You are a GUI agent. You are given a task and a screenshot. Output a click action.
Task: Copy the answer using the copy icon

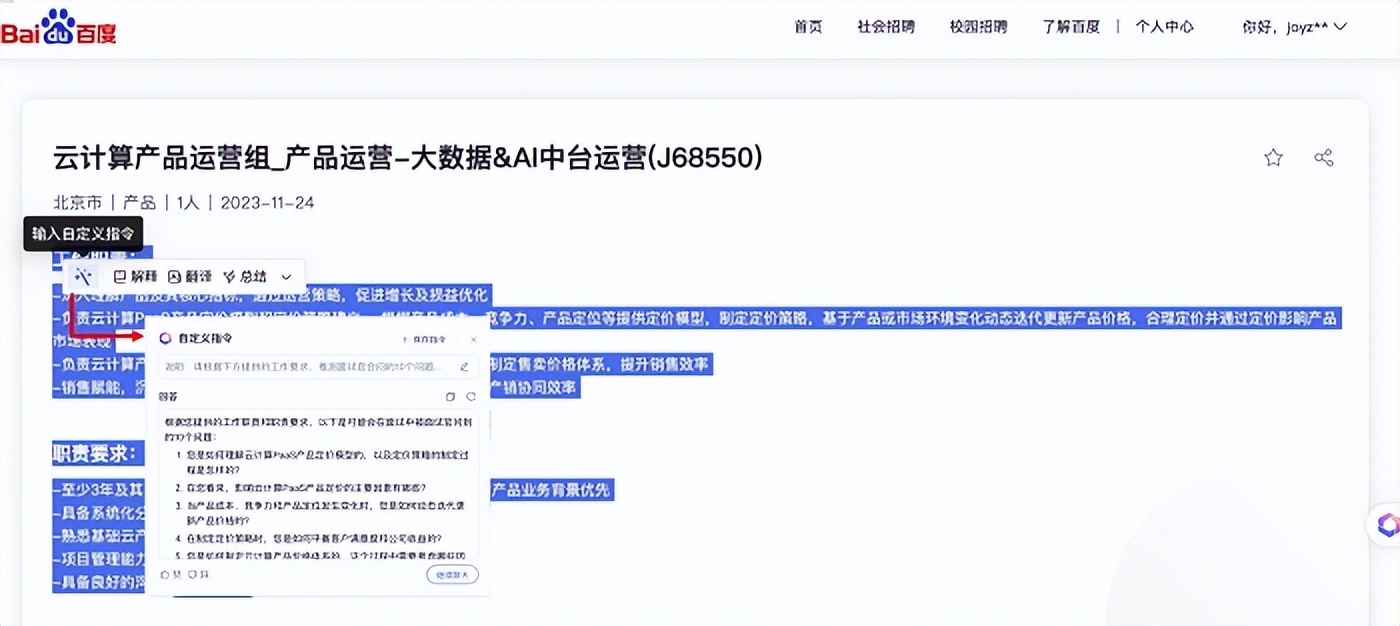pos(450,397)
